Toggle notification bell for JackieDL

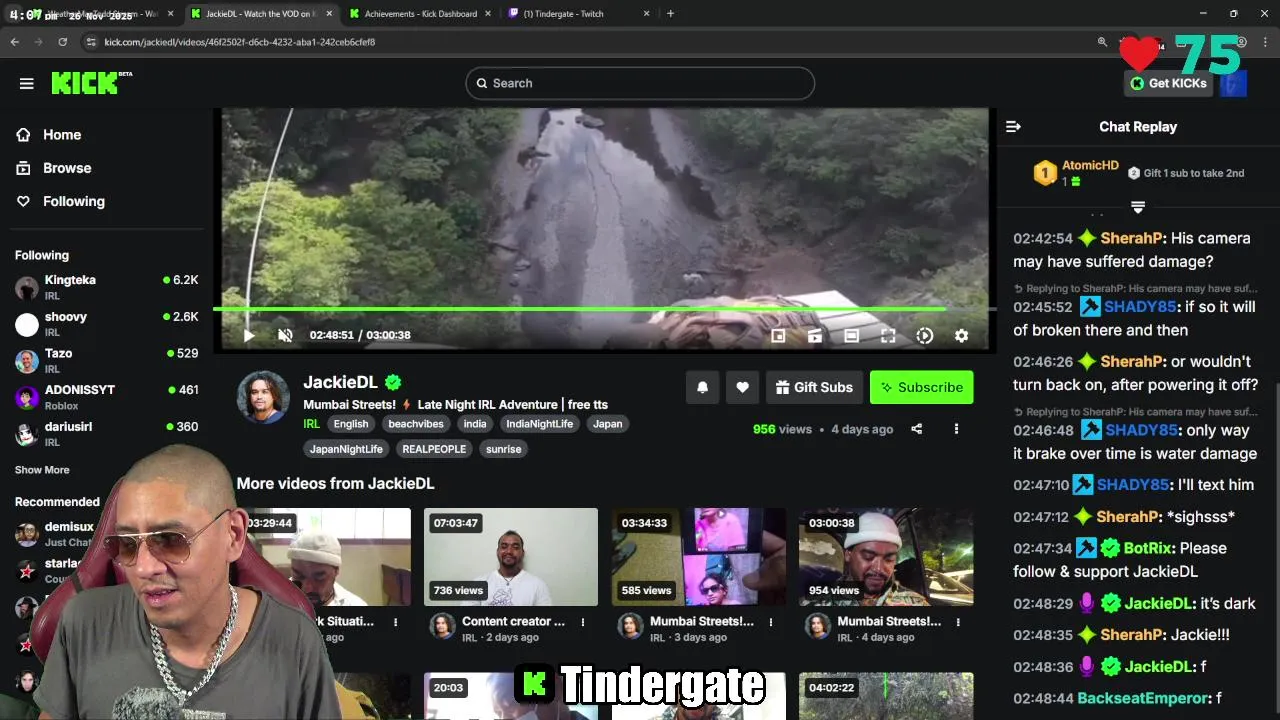coord(702,387)
